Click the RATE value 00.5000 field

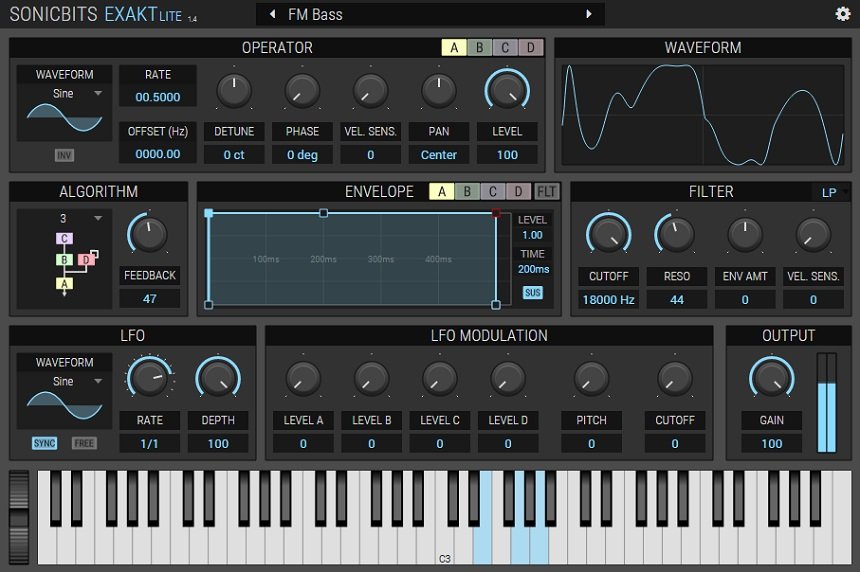(x=158, y=97)
